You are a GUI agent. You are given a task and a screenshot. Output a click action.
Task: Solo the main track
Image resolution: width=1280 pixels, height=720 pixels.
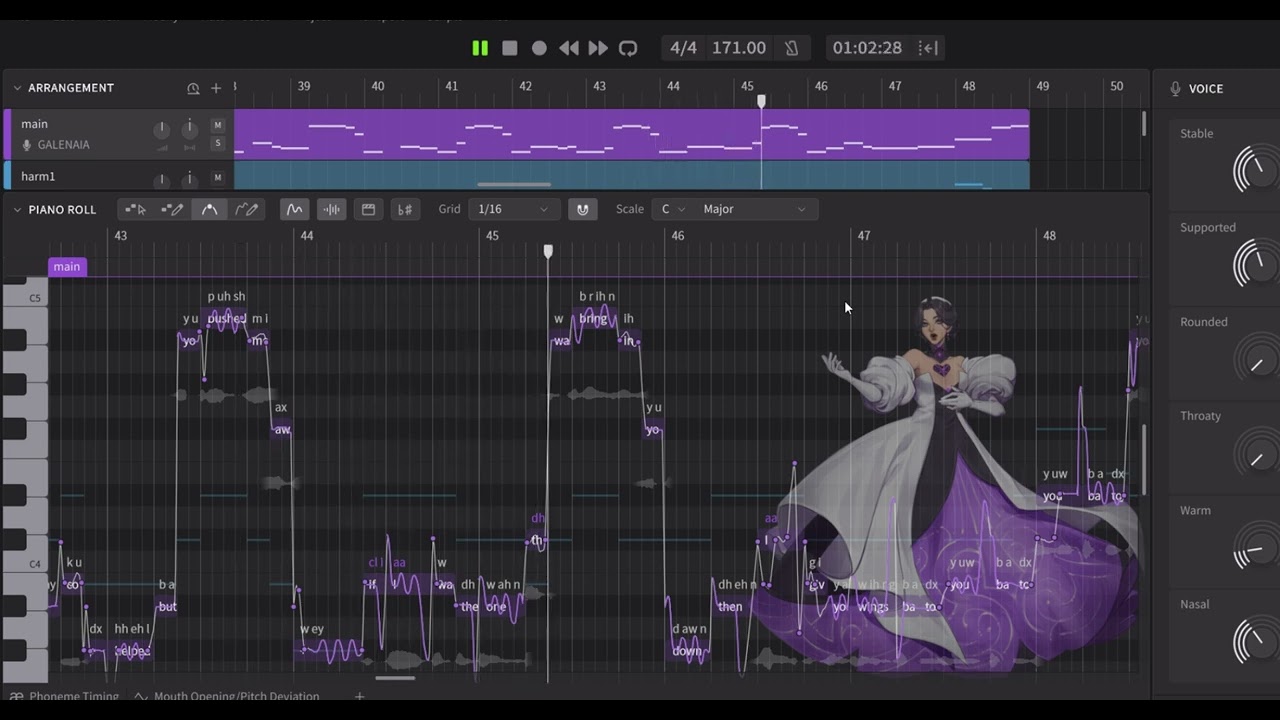(217, 143)
